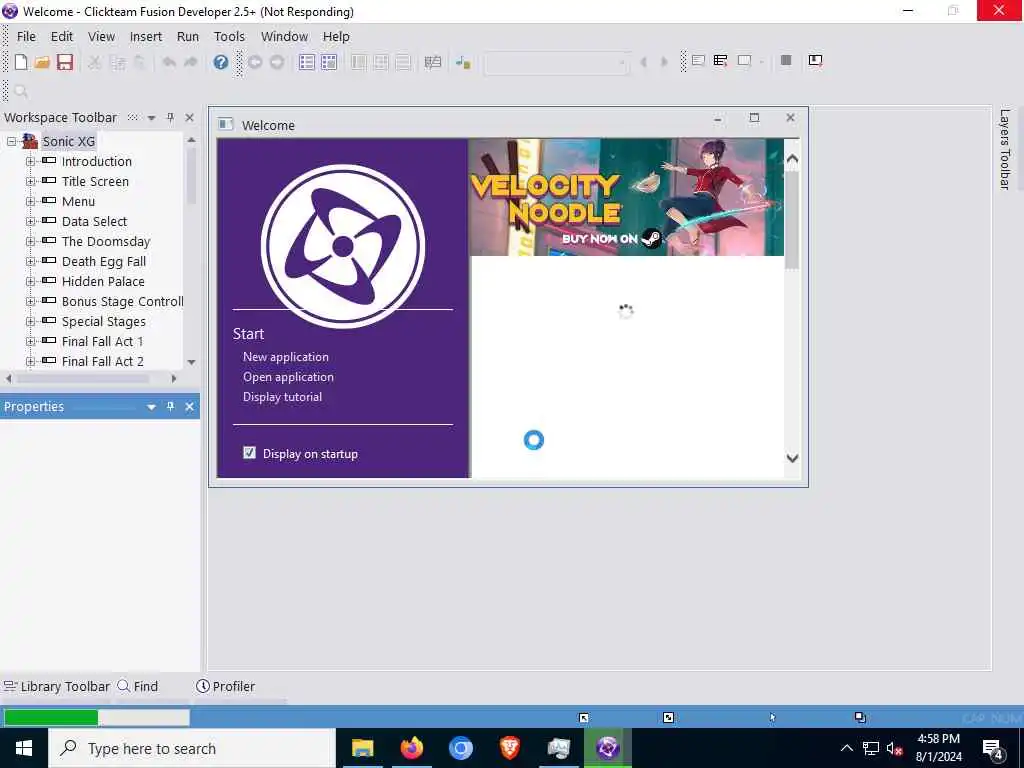This screenshot has width=1024, height=768.
Task: Click the previous frame arrow icon
Action: pyautogui.click(x=643, y=62)
